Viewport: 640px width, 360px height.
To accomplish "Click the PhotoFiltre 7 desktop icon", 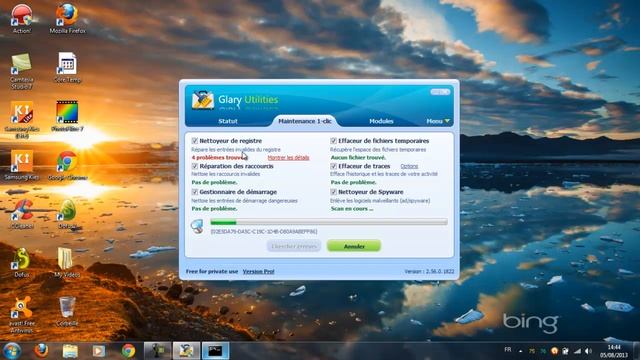I will click(67, 116).
